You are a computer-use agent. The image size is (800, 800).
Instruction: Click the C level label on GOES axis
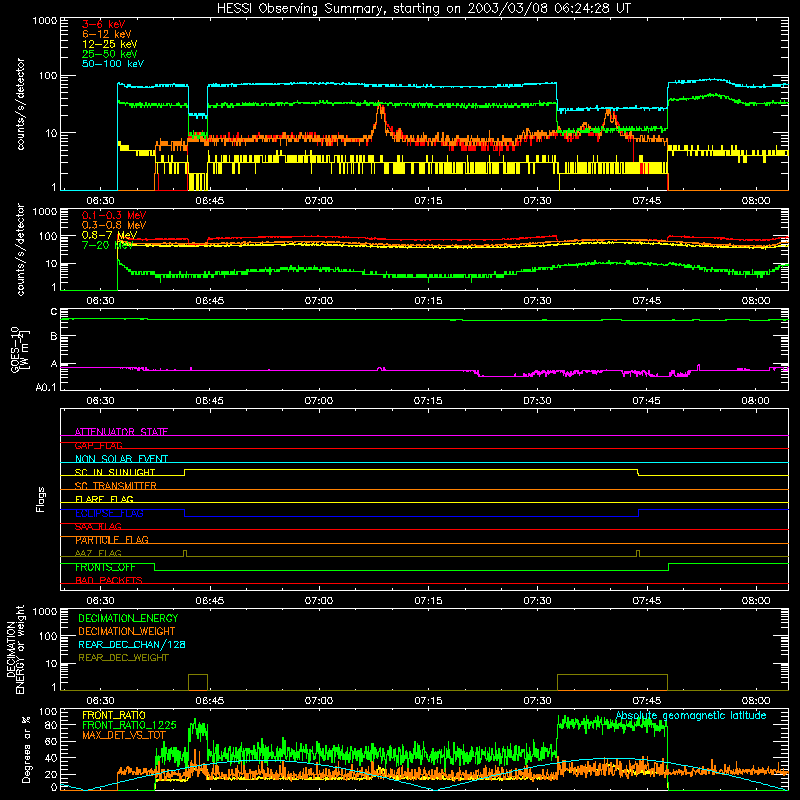tap(54, 312)
